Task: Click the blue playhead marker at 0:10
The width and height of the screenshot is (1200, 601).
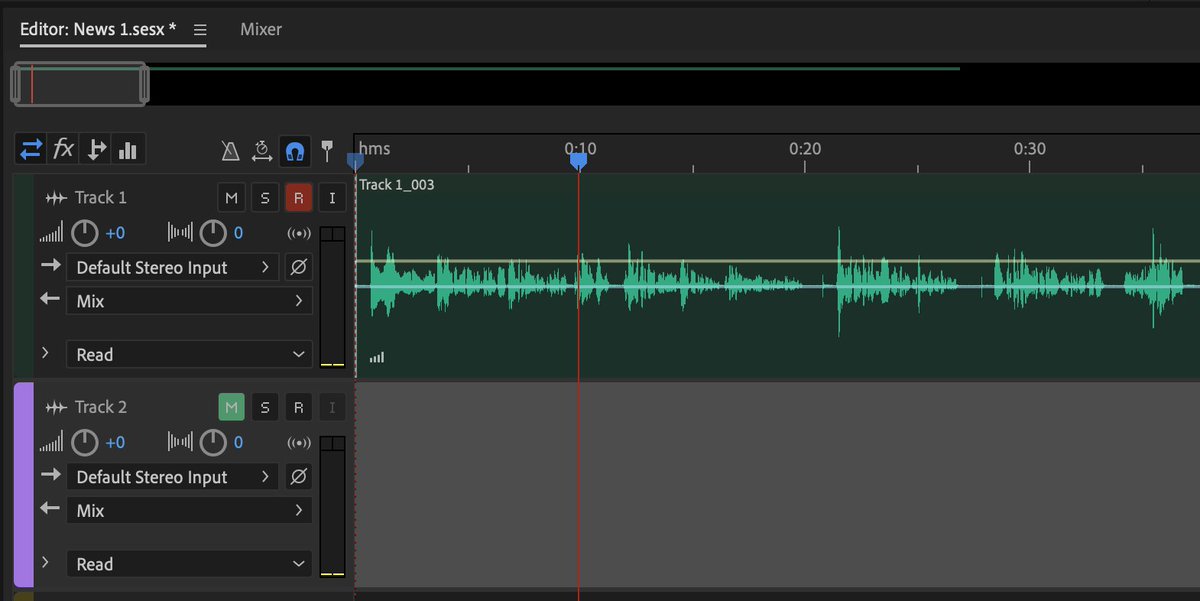Action: [x=578, y=160]
